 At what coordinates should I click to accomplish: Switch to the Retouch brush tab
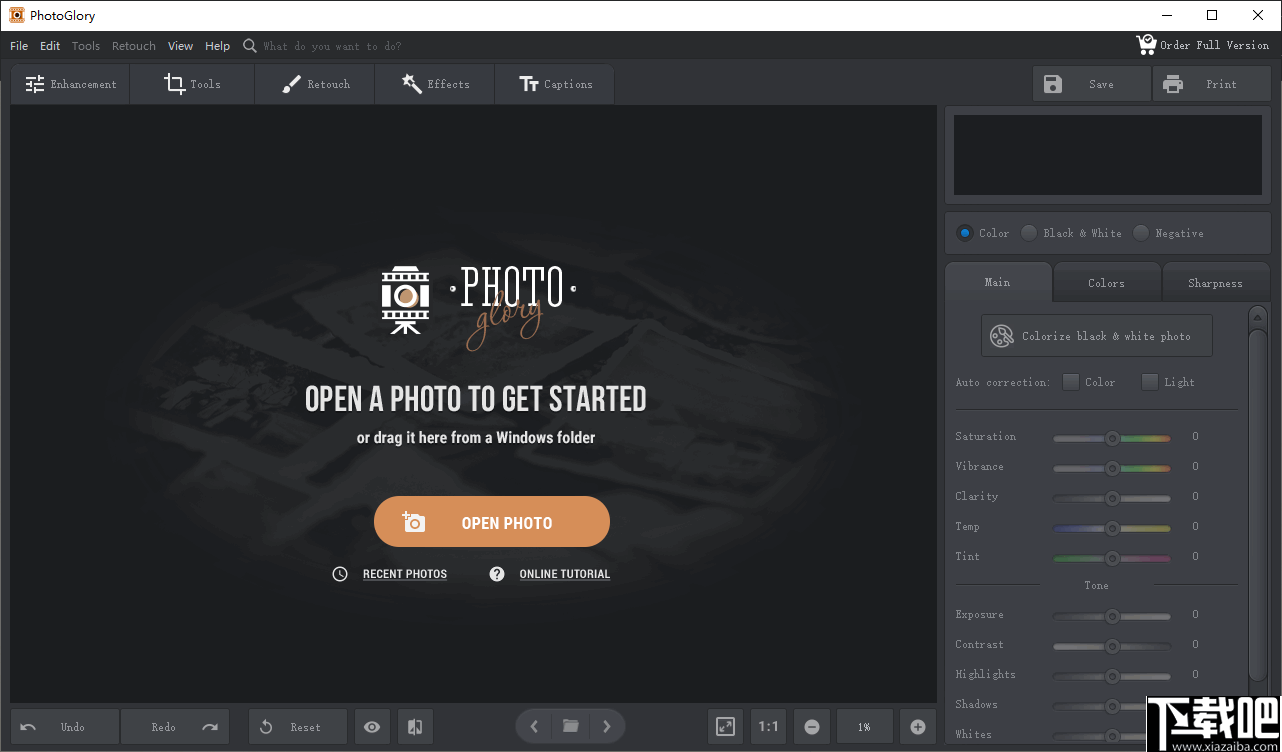click(315, 84)
